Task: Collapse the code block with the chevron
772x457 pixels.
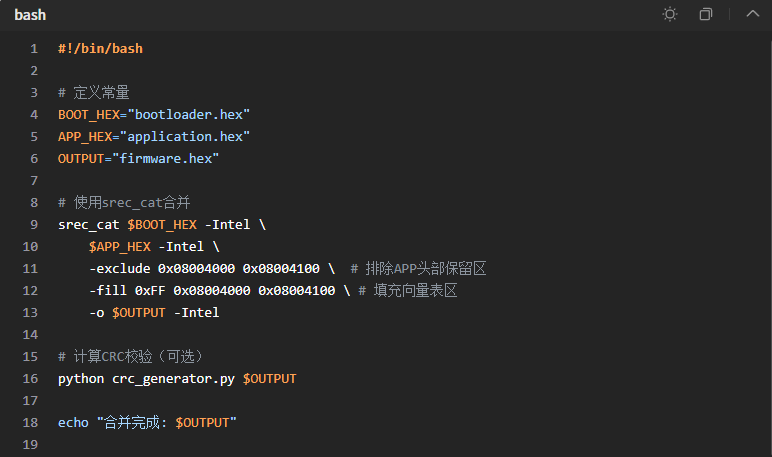Action: pyautogui.click(x=753, y=15)
